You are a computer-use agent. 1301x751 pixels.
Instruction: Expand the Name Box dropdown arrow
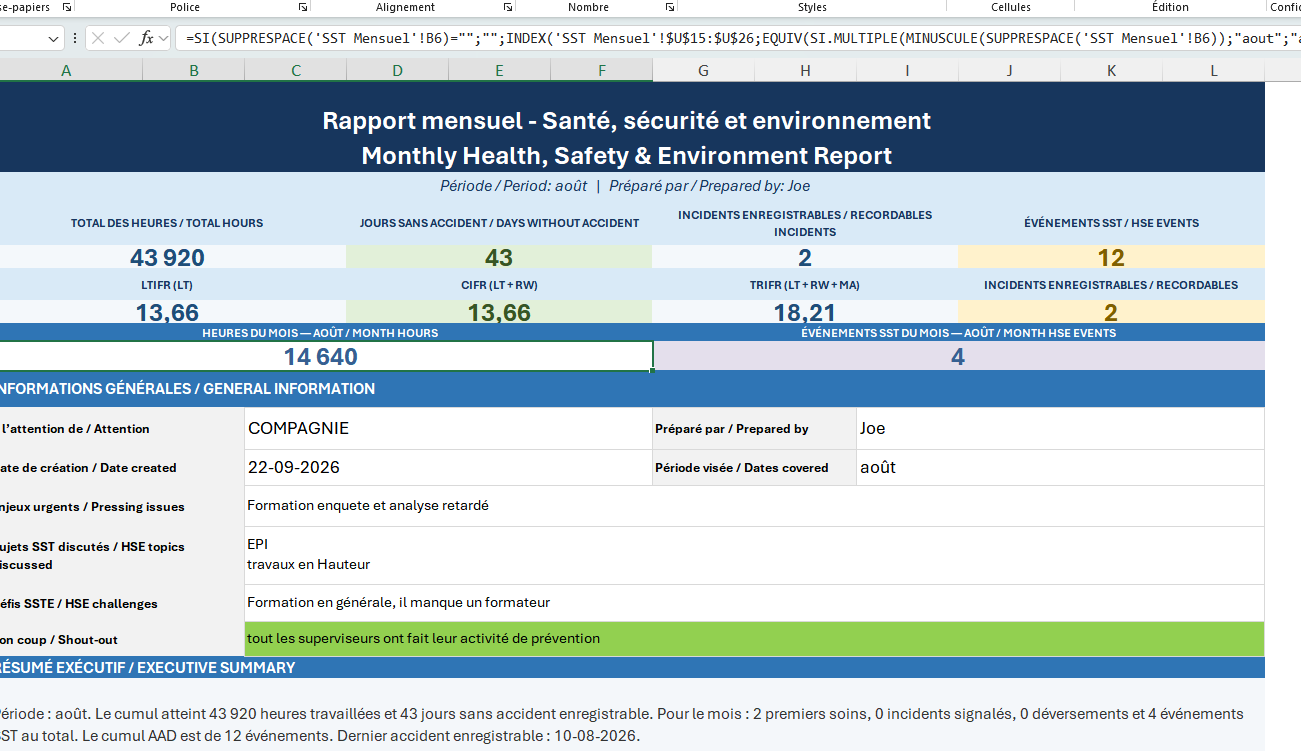tap(54, 39)
